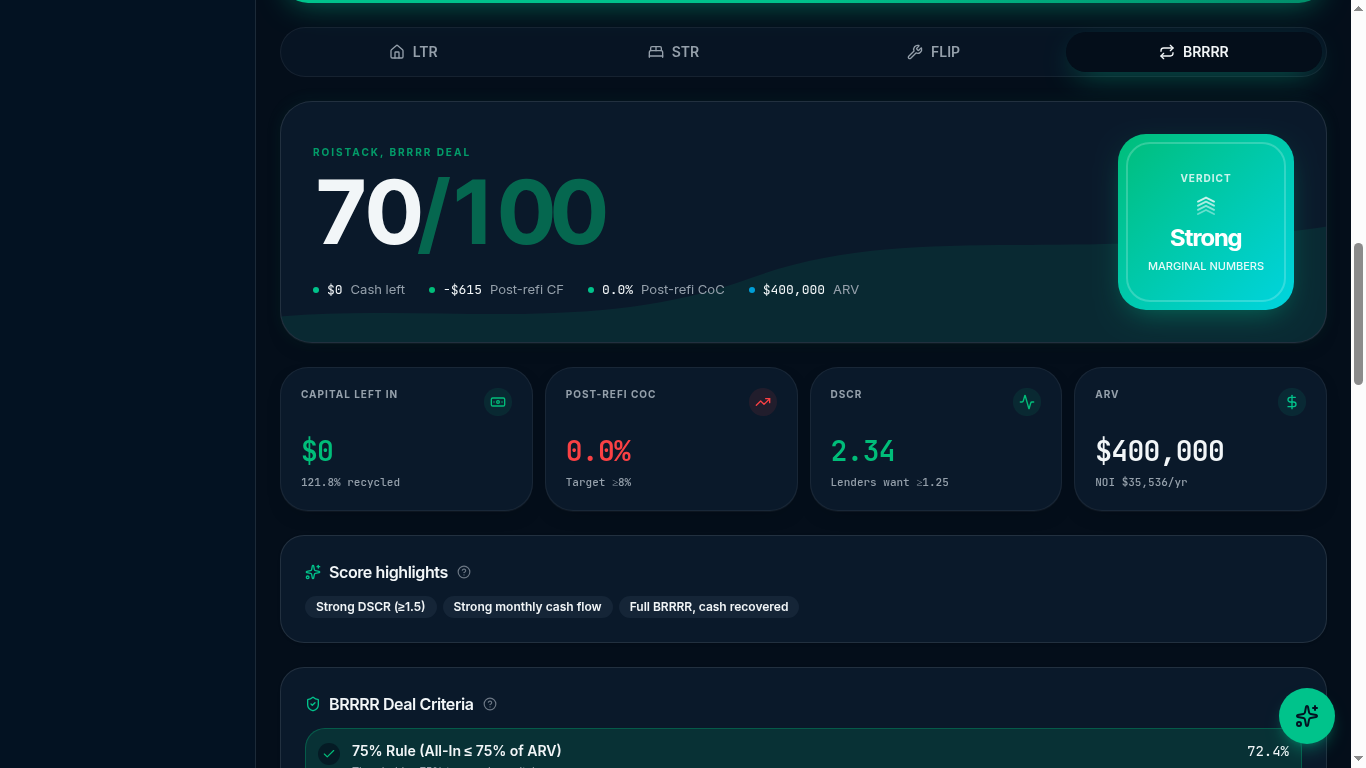Click the house icon on the LTR tab
This screenshot has height=768, width=1366.
click(x=397, y=52)
